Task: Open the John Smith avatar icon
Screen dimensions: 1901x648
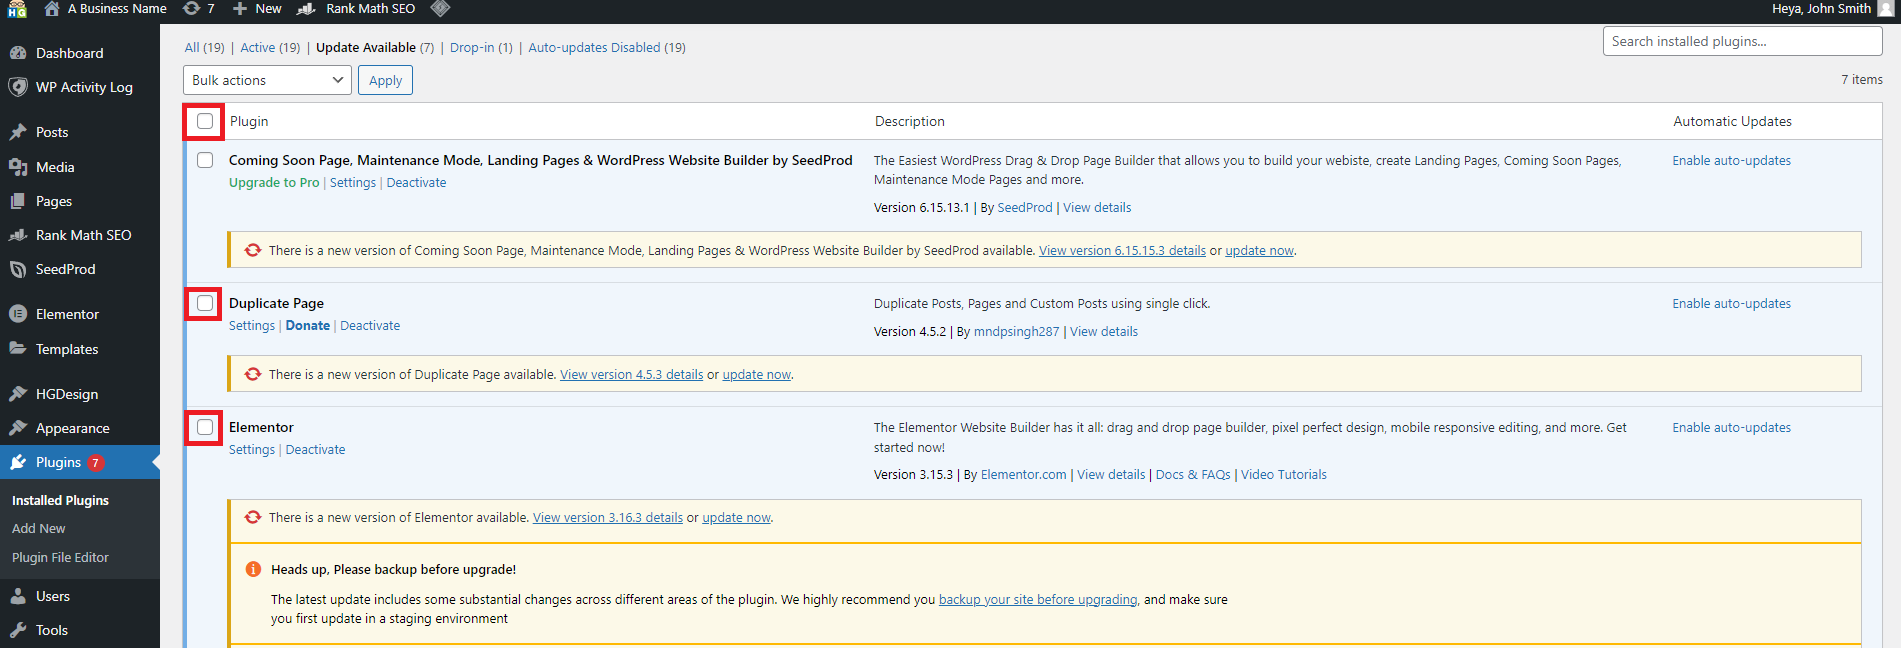Action: pyautogui.click(x=1885, y=9)
